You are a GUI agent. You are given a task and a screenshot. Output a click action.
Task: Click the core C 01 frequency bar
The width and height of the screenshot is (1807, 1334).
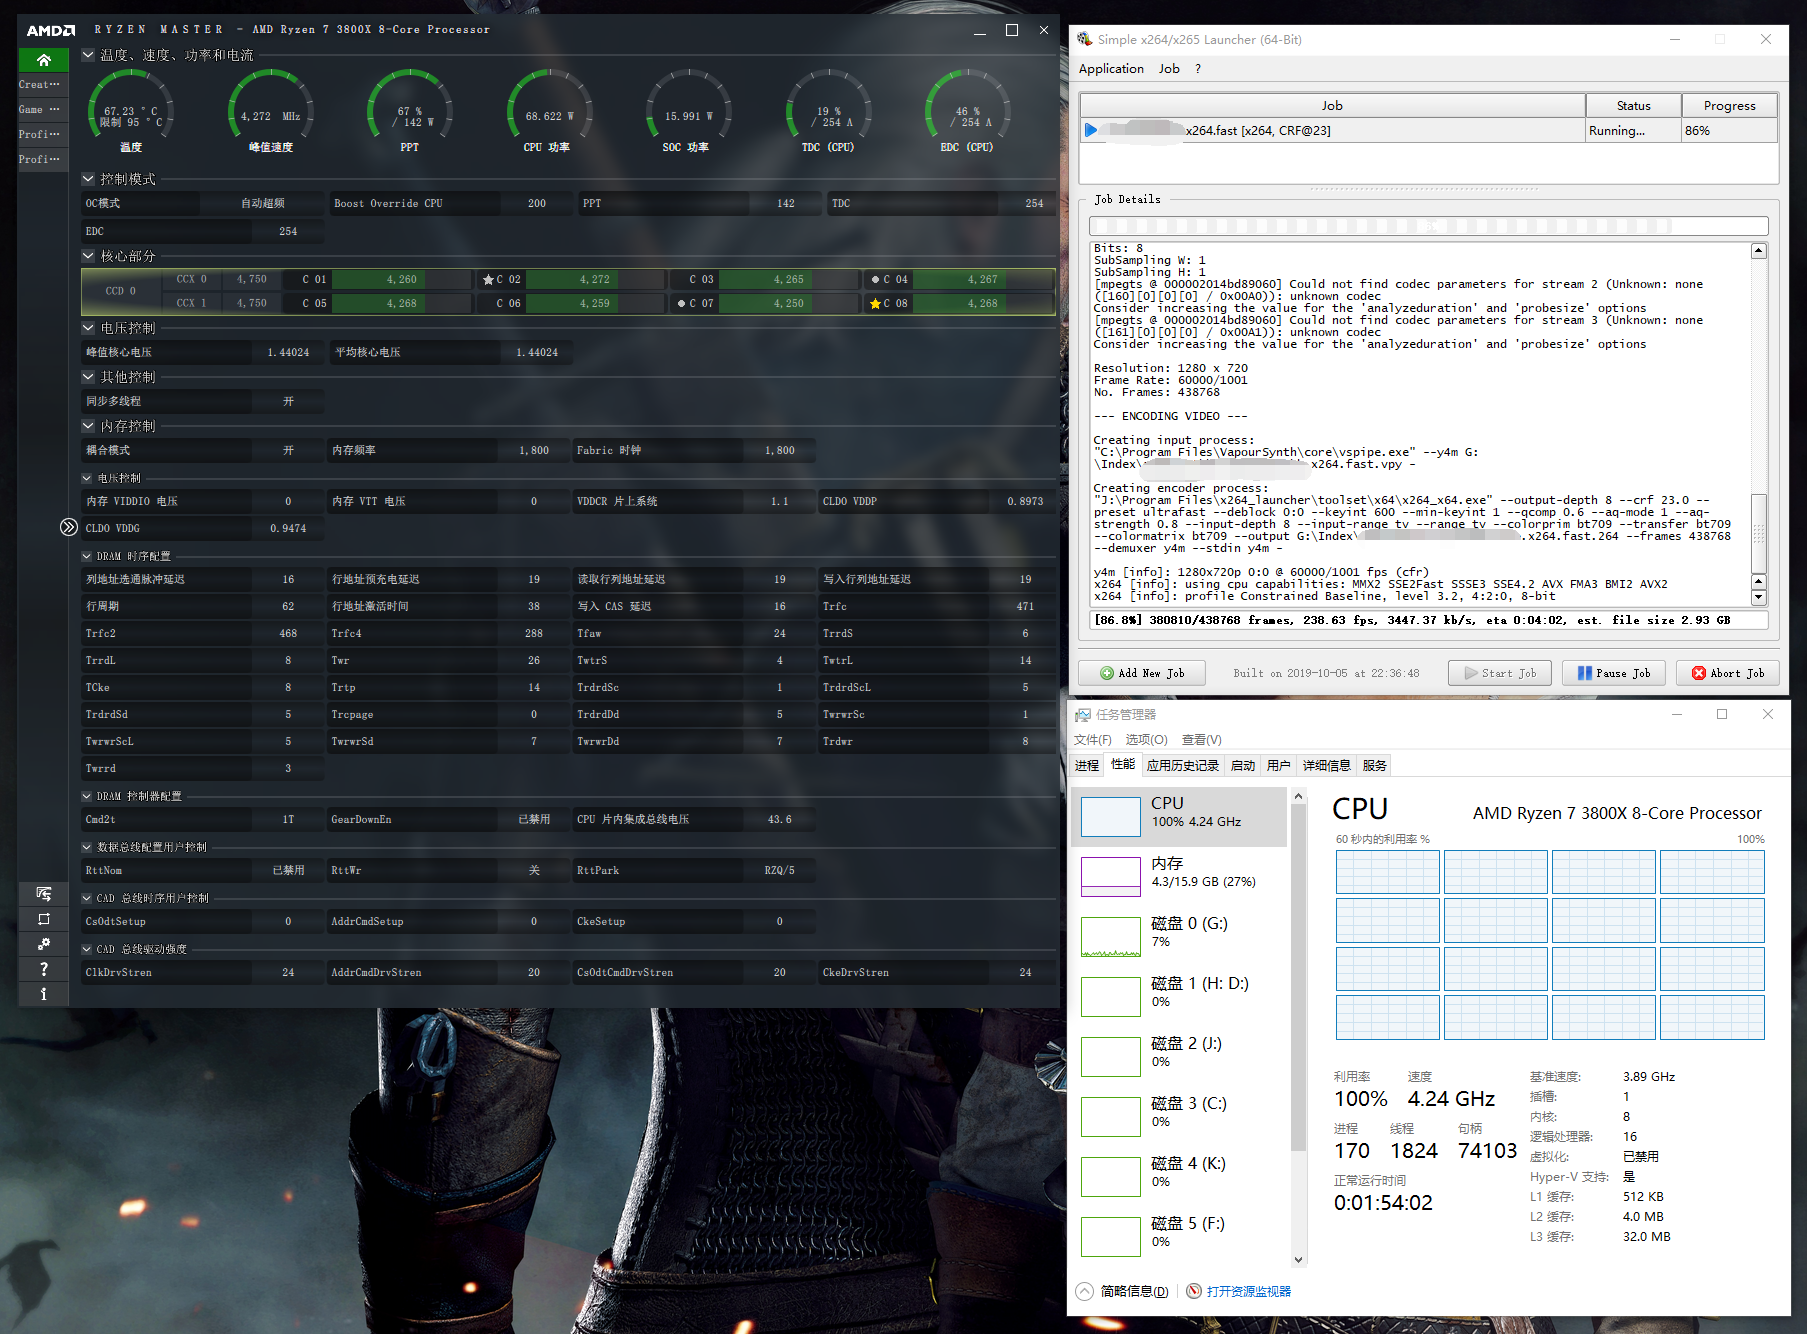pos(402,280)
